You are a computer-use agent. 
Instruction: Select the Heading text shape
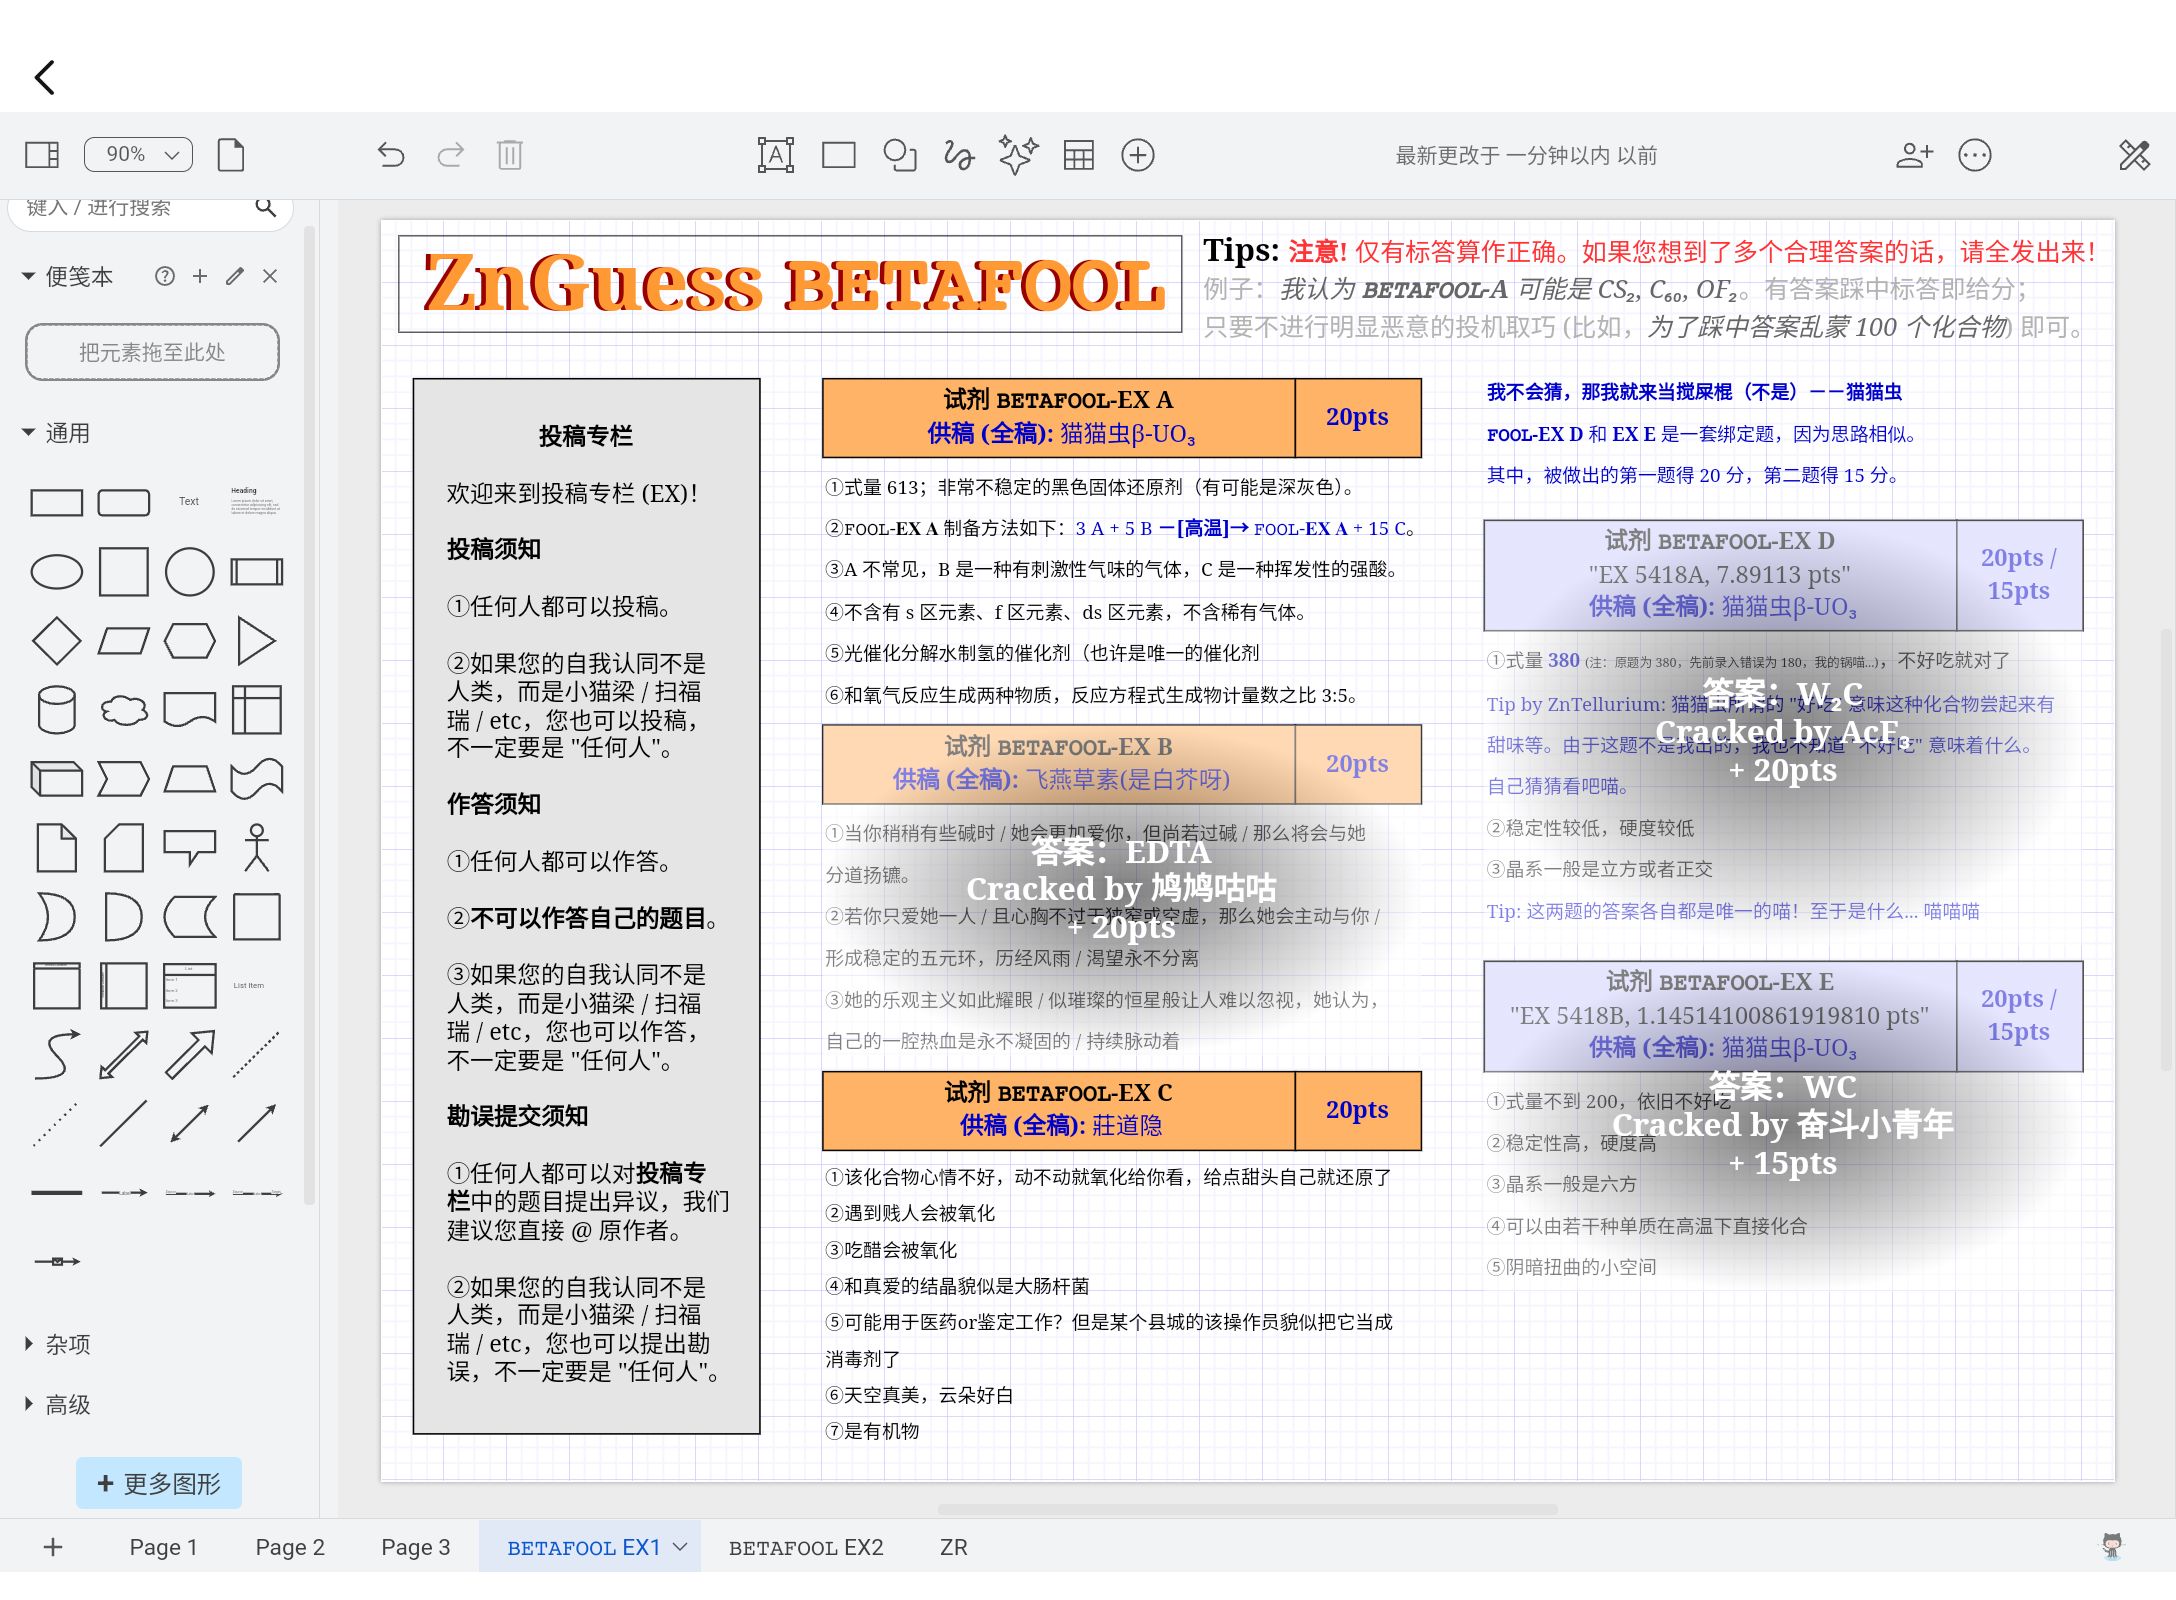[x=256, y=500]
